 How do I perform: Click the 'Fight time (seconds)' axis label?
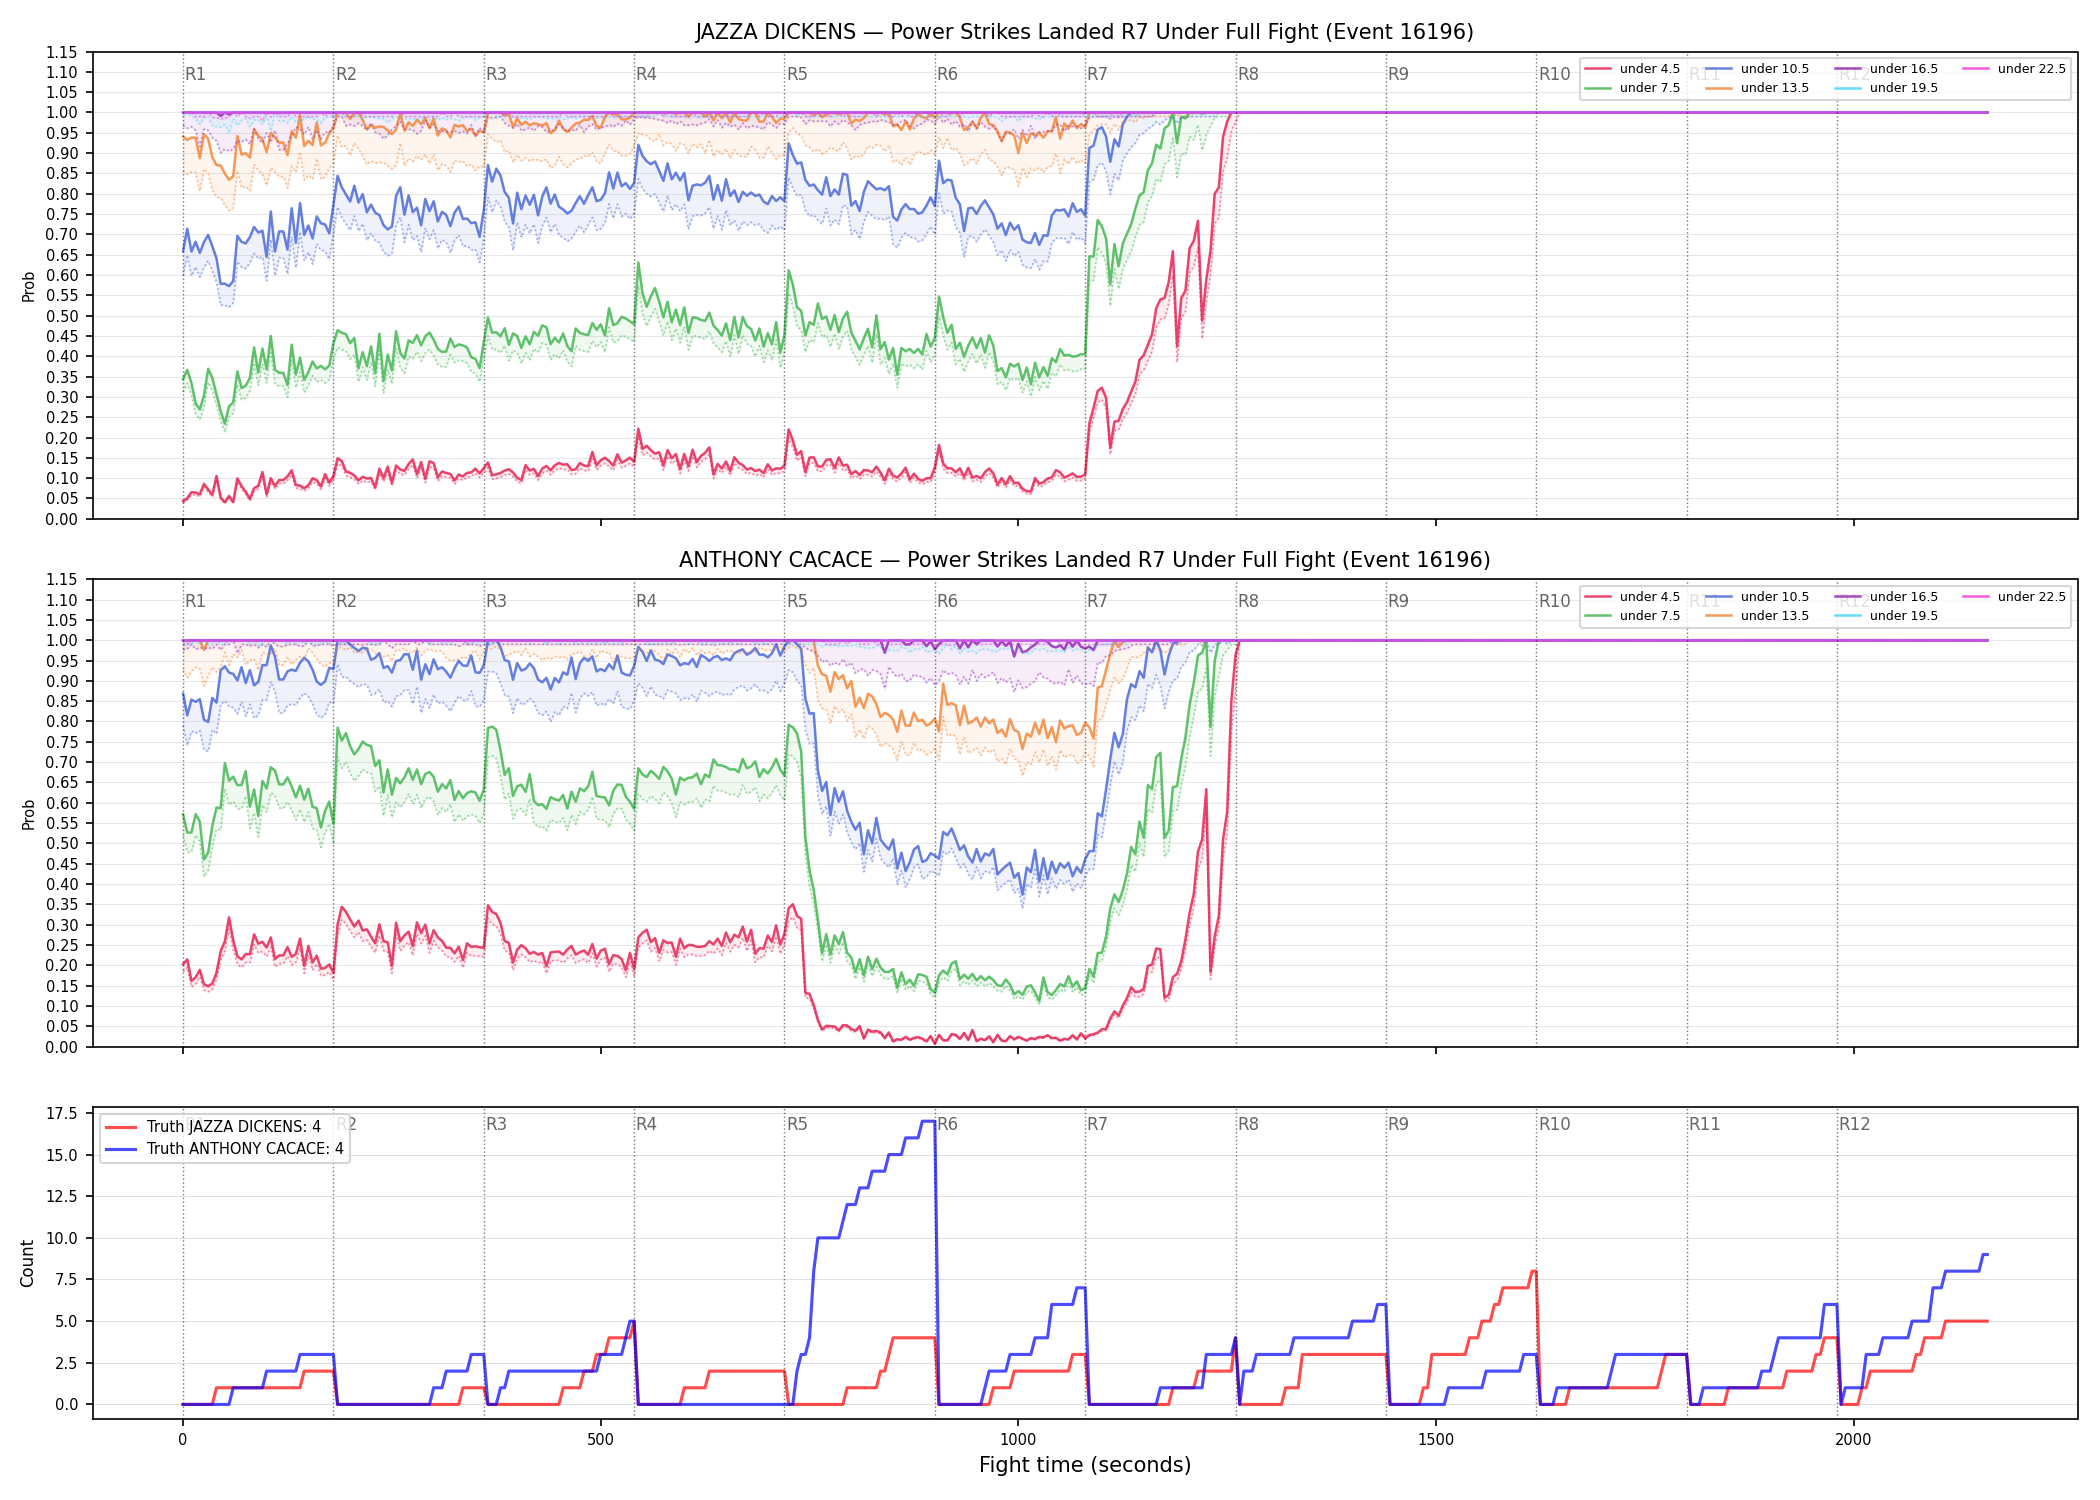(1085, 1465)
